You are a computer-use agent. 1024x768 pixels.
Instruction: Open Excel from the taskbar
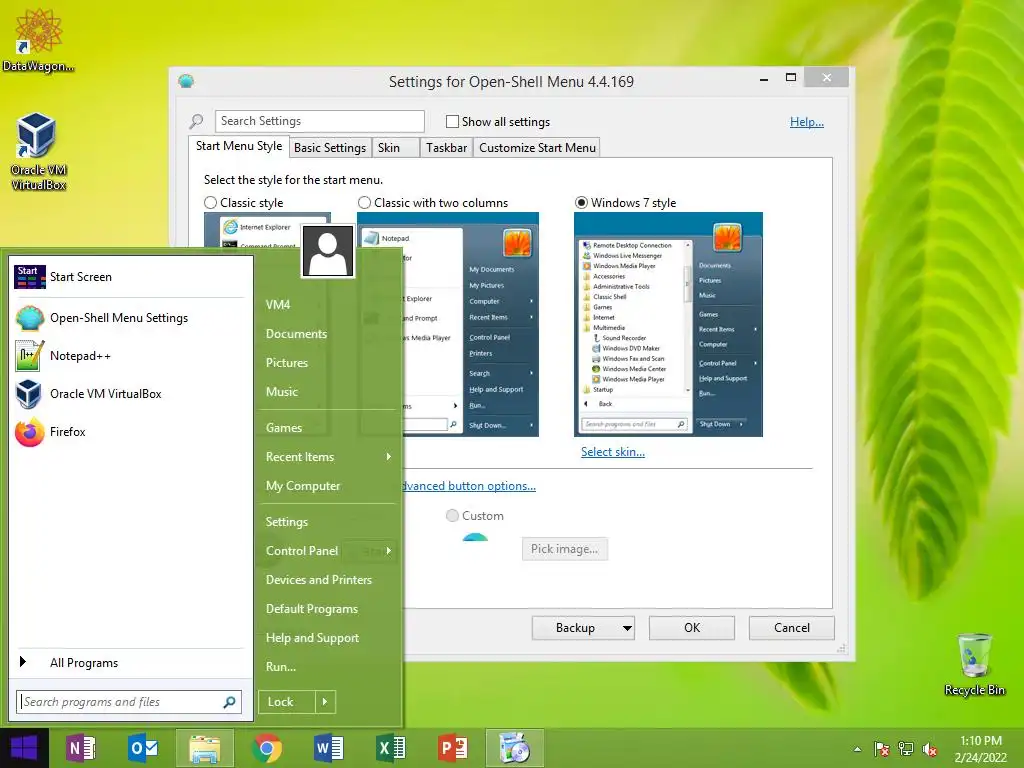click(x=391, y=748)
